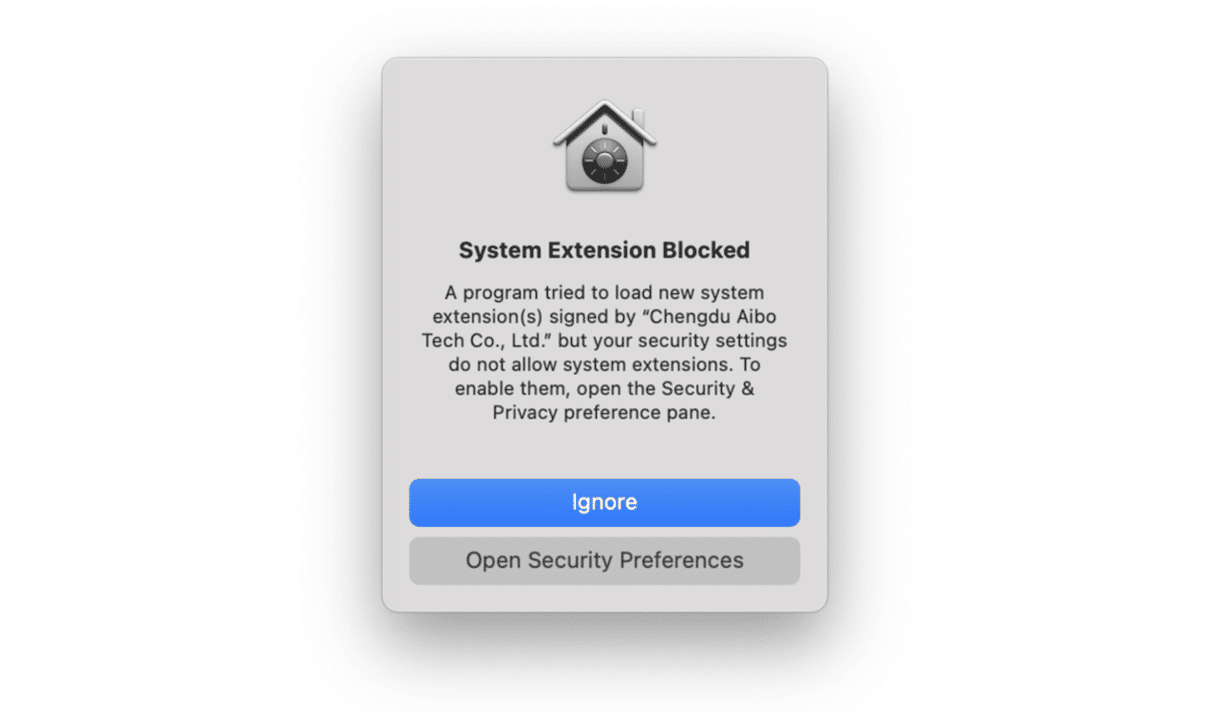Click empty dialog area above Ignore button

pos(604,452)
